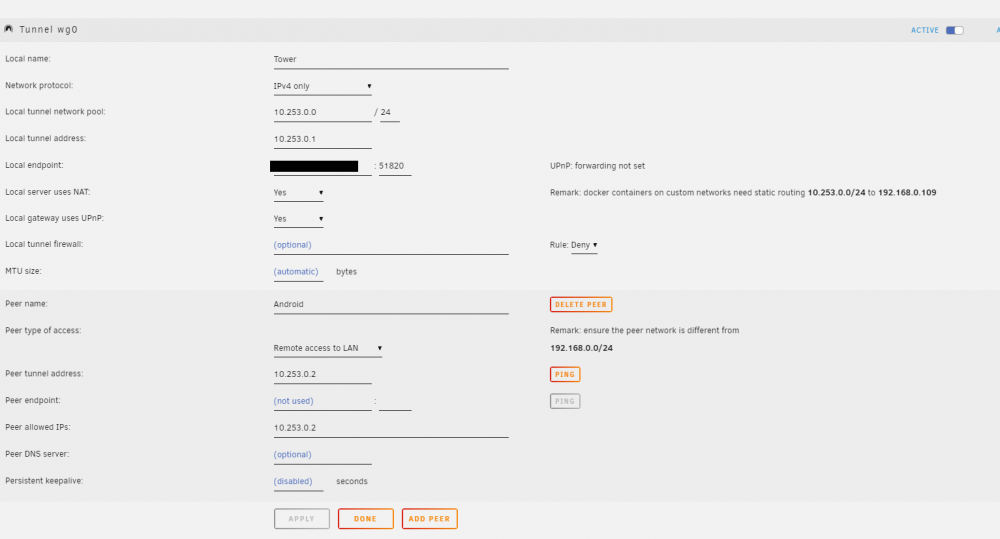The height and width of the screenshot is (539, 1000).
Task: Click the Peer endpoint port field
Action: (x=395, y=402)
